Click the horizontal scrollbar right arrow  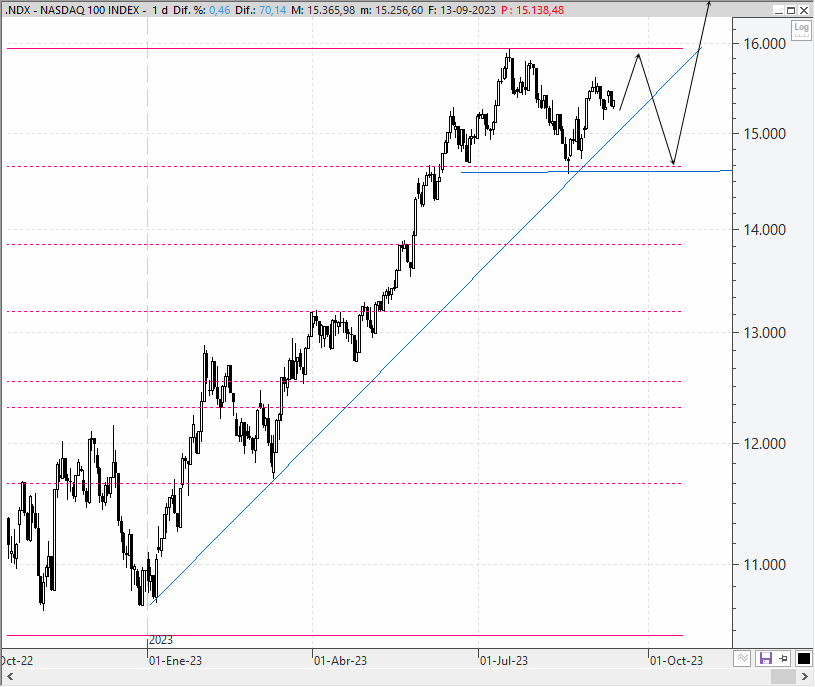click(x=805, y=677)
